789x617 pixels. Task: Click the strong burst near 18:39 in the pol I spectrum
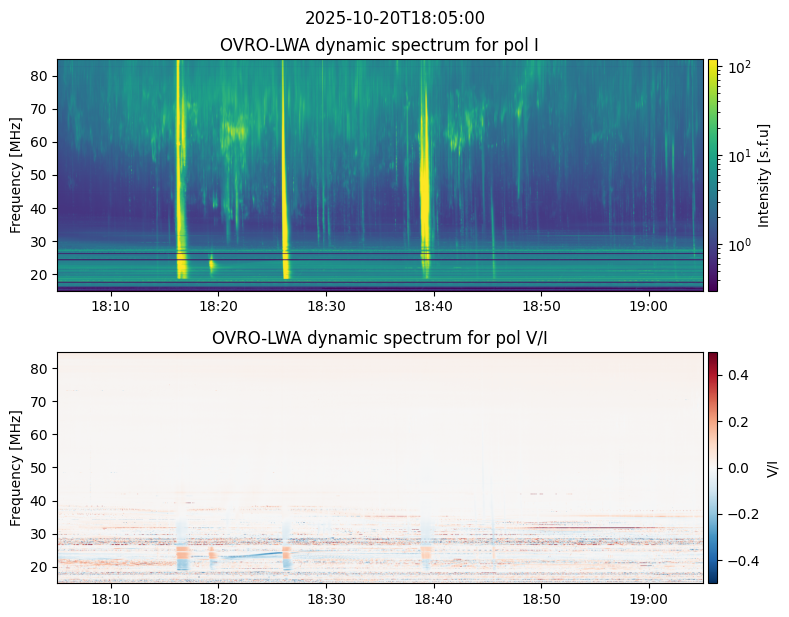point(425,171)
